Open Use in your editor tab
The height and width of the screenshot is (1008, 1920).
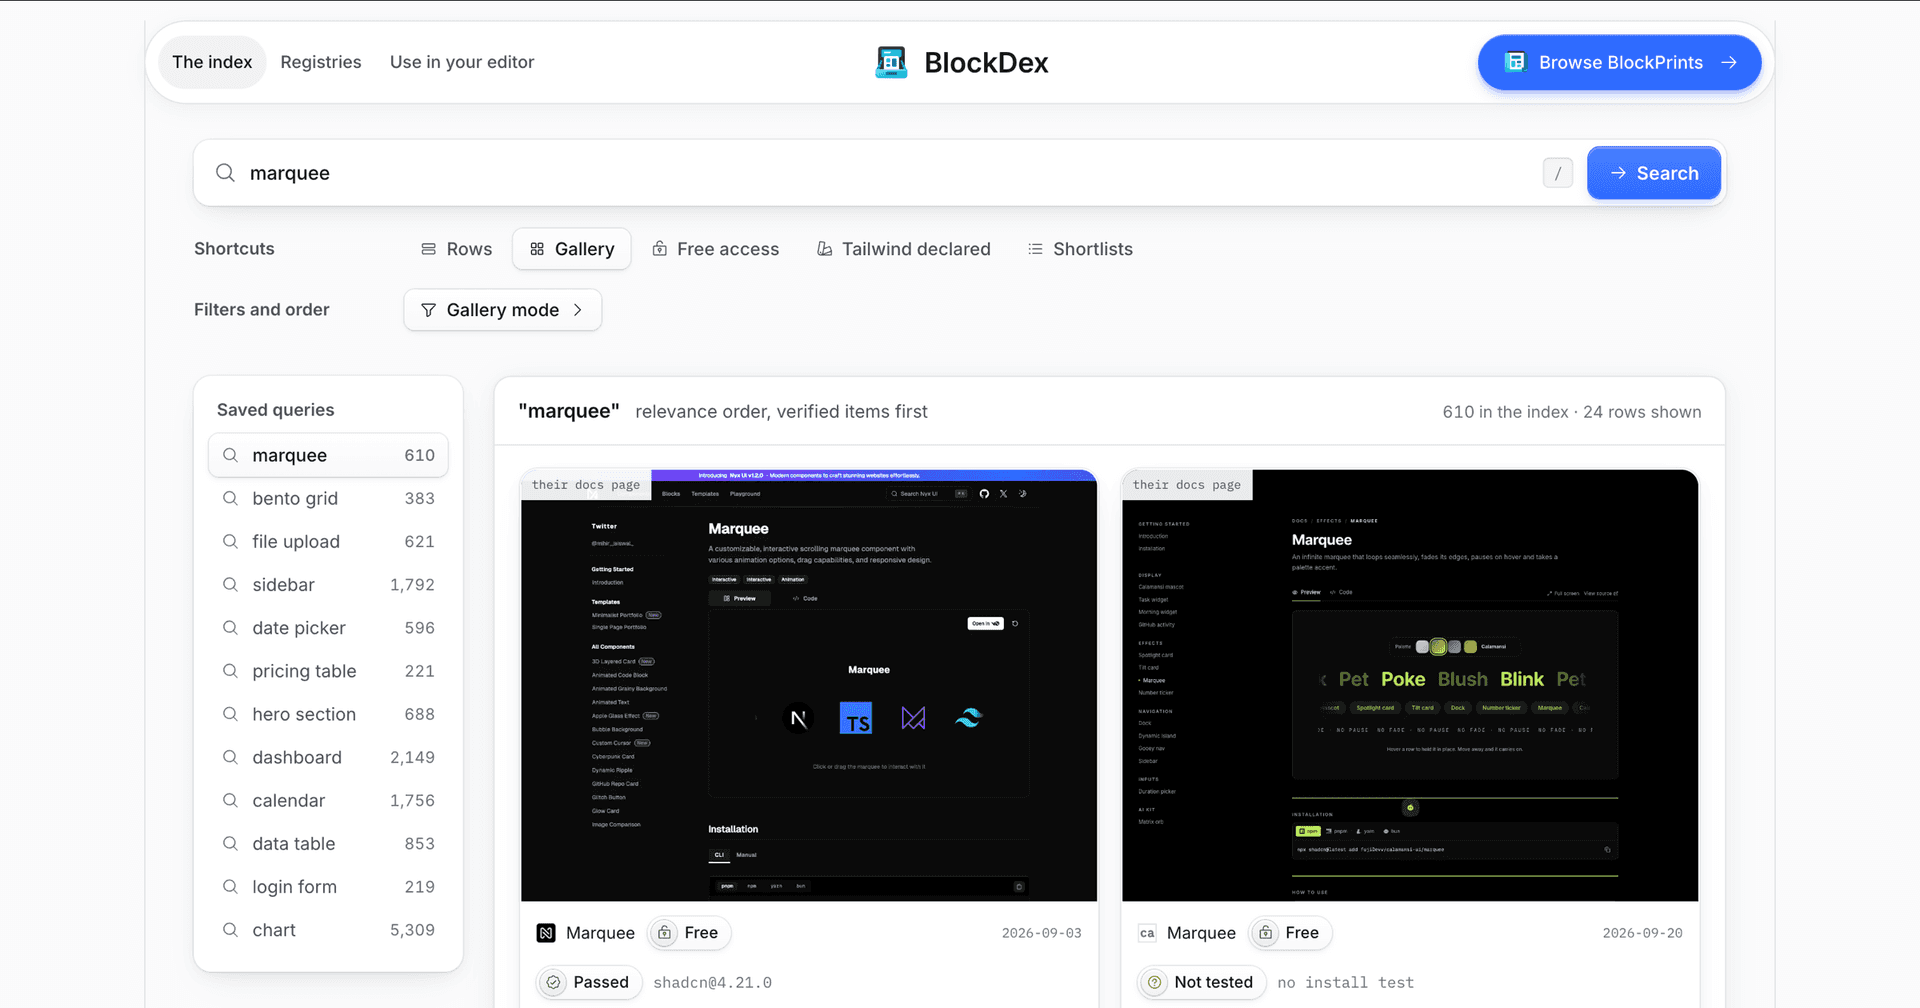pyautogui.click(x=462, y=62)
